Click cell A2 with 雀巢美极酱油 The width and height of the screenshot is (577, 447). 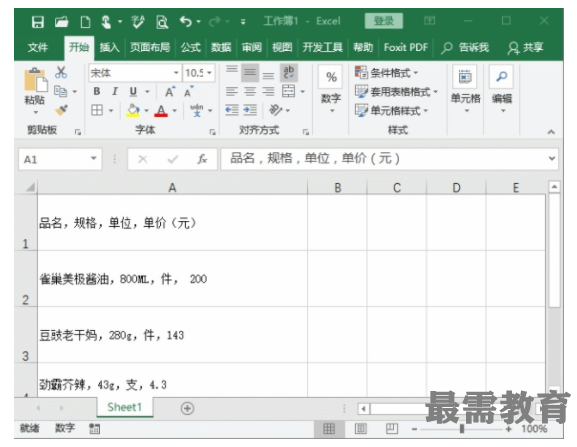[172, 279]
